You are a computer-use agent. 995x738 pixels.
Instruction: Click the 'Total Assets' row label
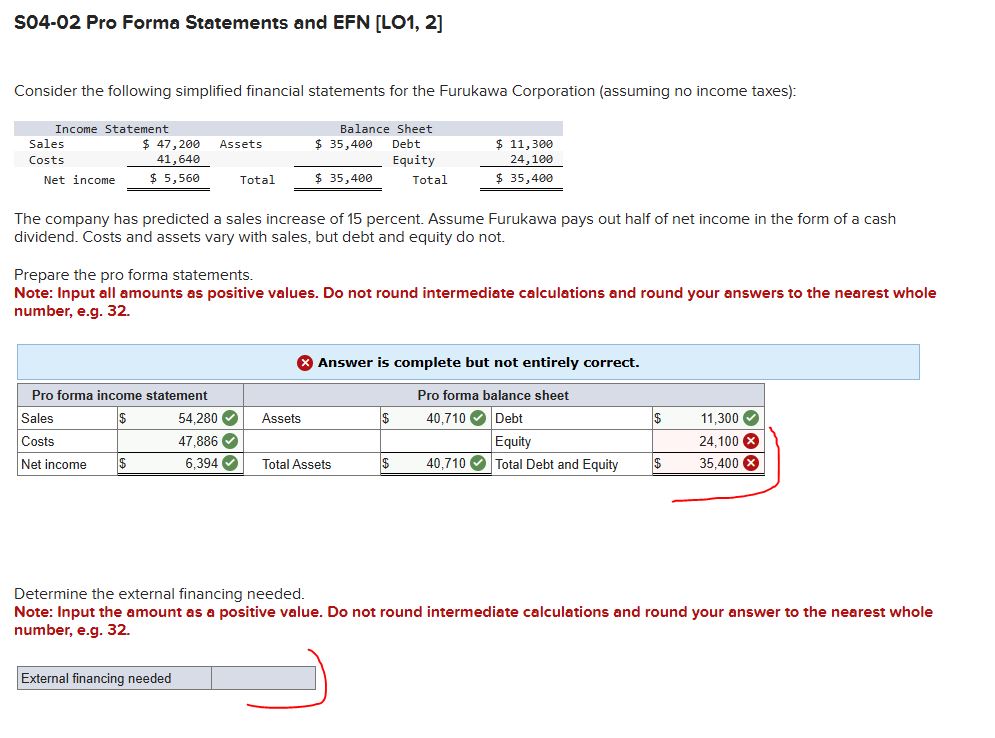(296, 465)
